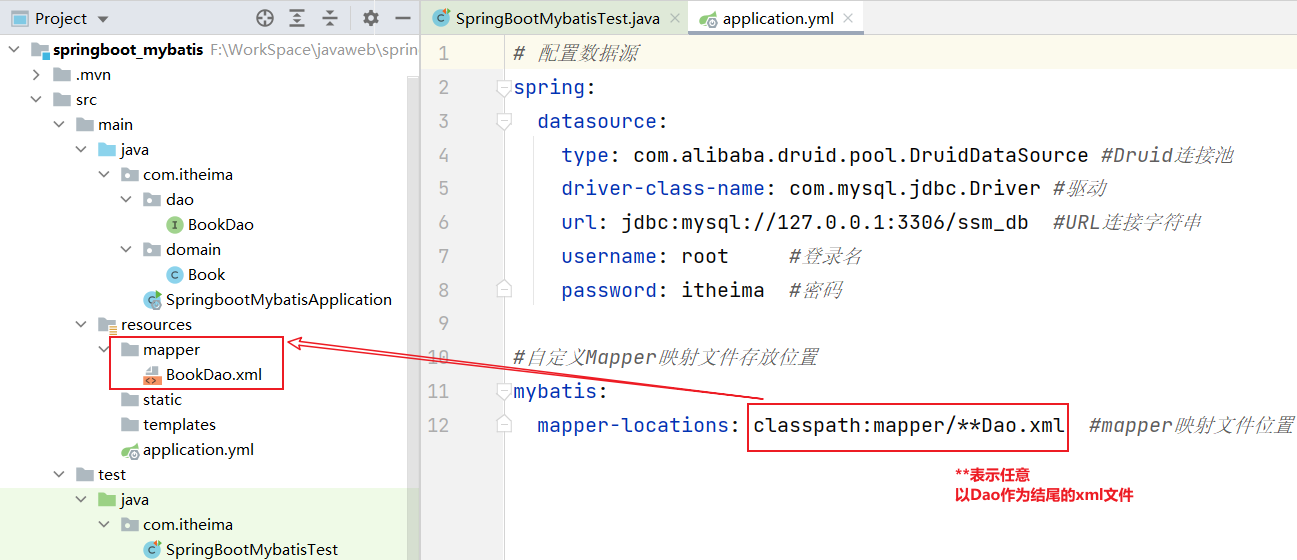Select the templates folder
Image resolution: width=1297 pixels, height=560 pixels.
pyautogui.click(x=179, y=424)
